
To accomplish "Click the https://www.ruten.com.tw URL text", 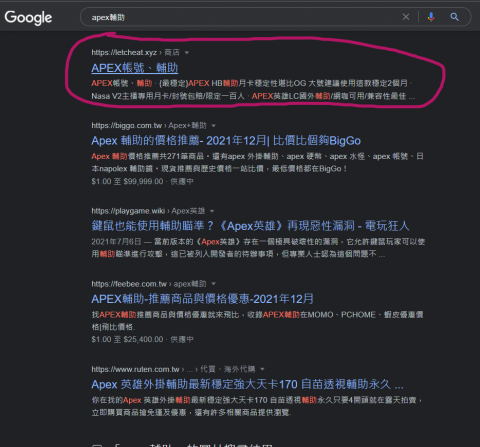I will [x=135, y=369].
